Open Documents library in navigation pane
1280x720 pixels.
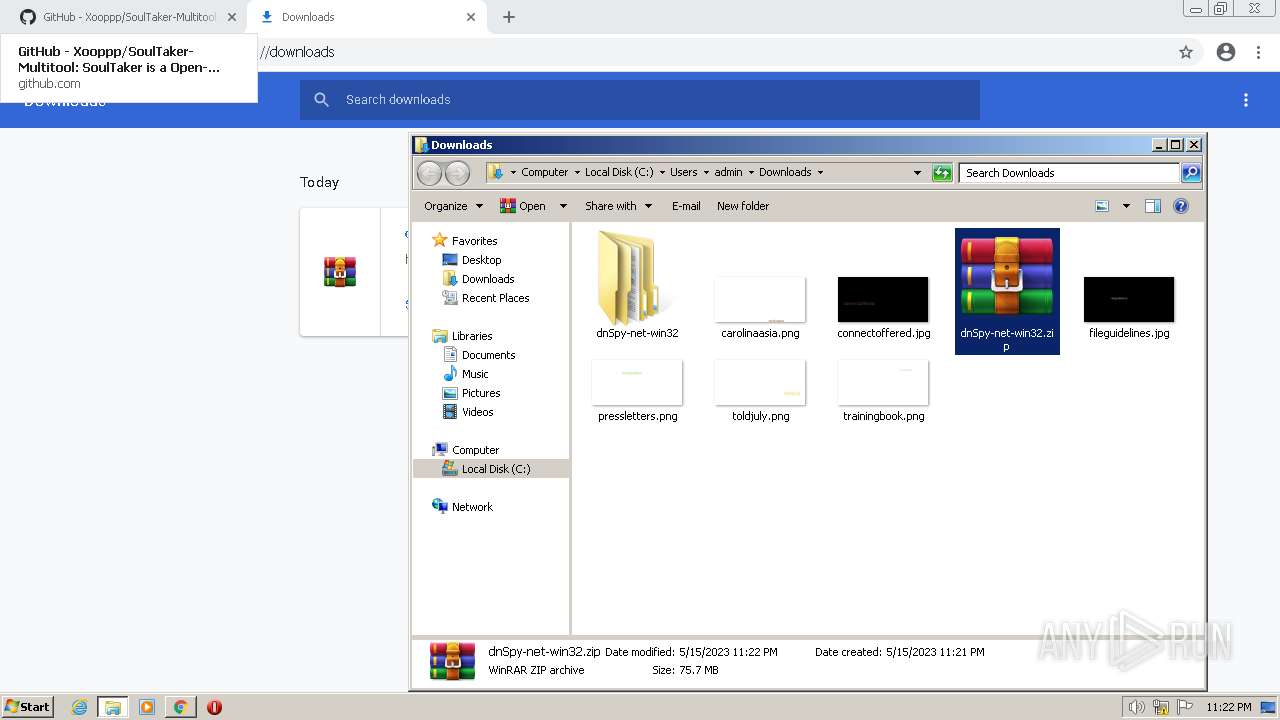click(x=488, y=355)
